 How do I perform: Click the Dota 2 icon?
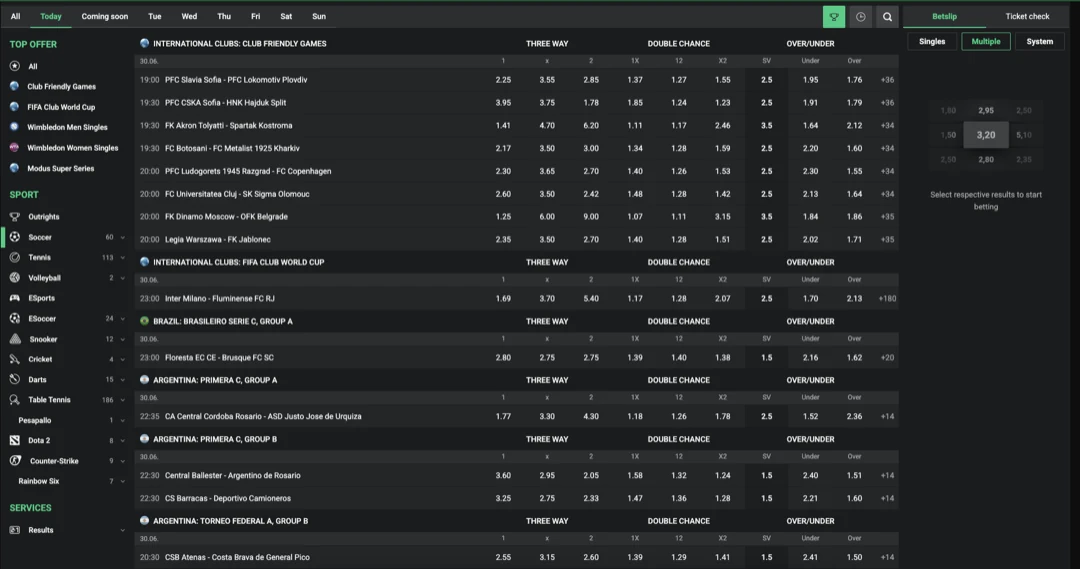14,440
